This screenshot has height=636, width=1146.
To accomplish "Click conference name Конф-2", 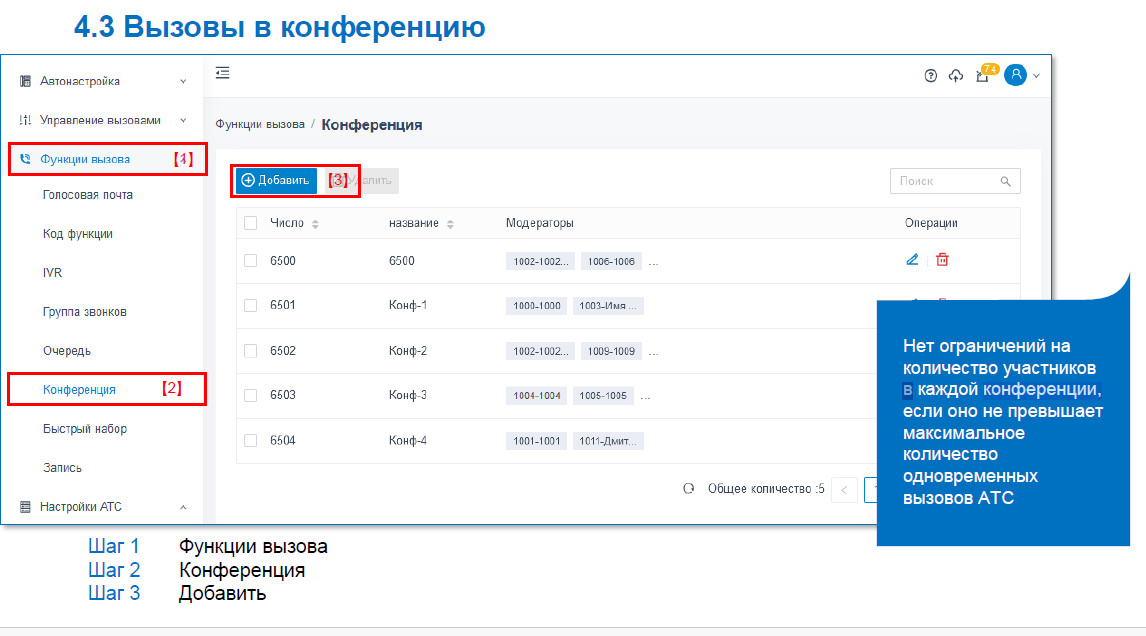I will coord(408,351).
